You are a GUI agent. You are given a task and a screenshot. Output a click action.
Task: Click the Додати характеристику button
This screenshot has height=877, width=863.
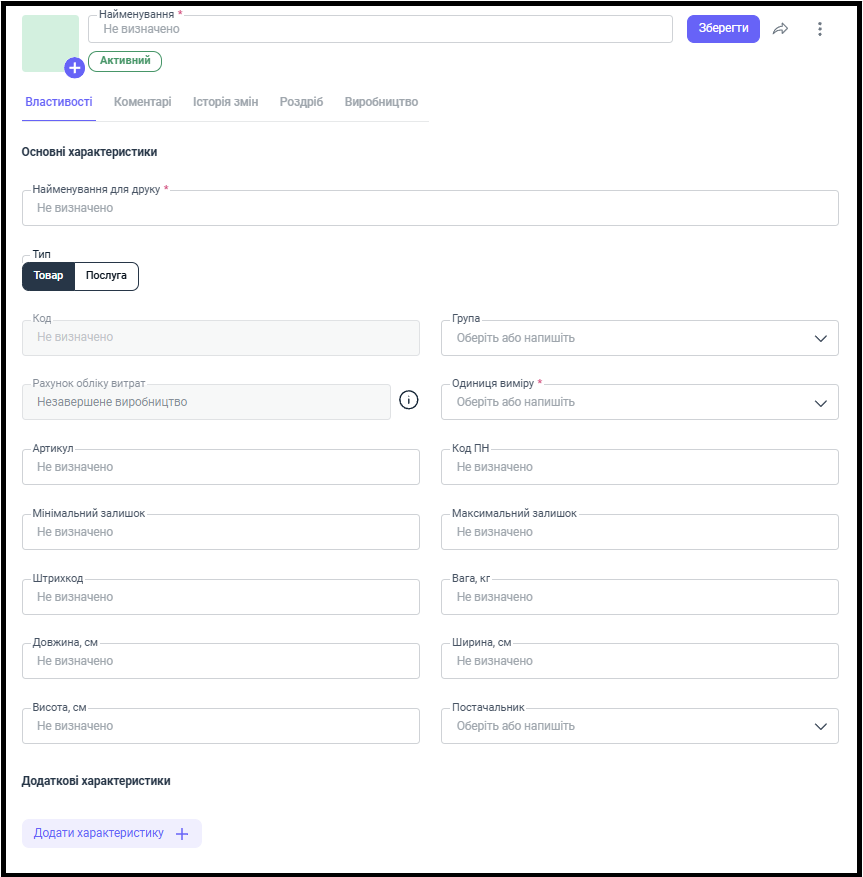tap(112, 833)
